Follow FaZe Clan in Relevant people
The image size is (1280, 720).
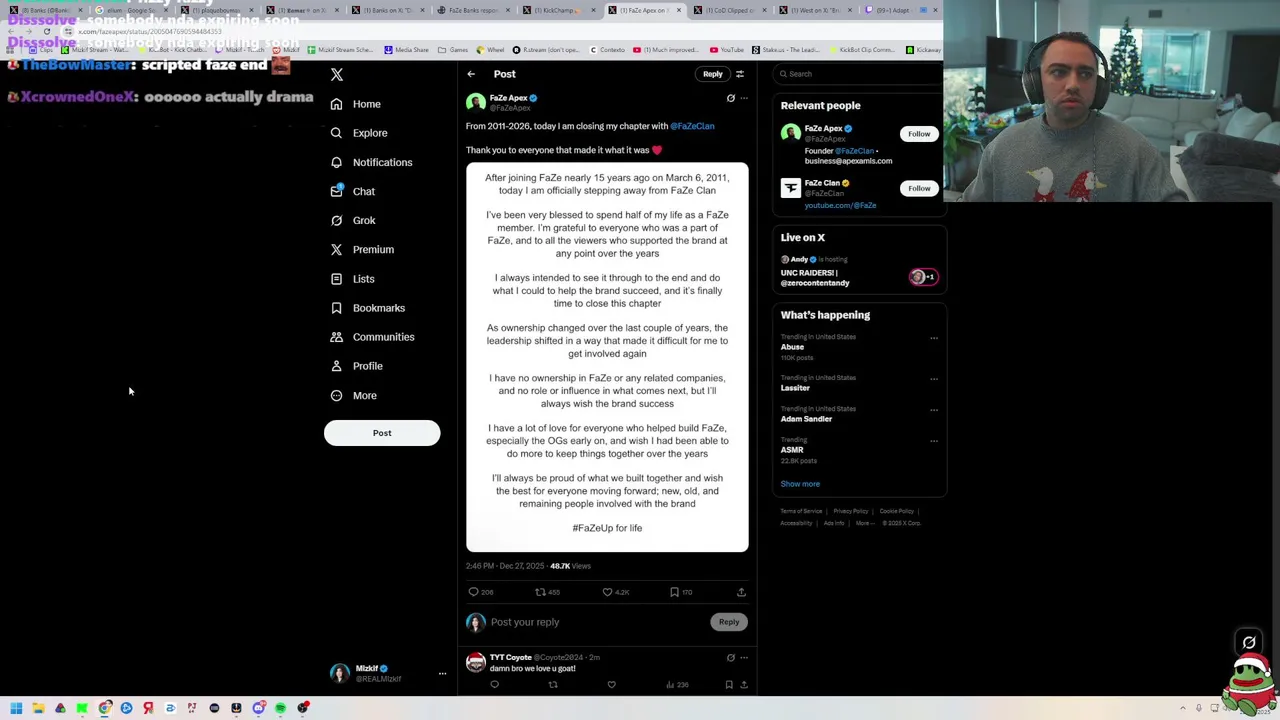pyautogui.click(x=919, y=188)
